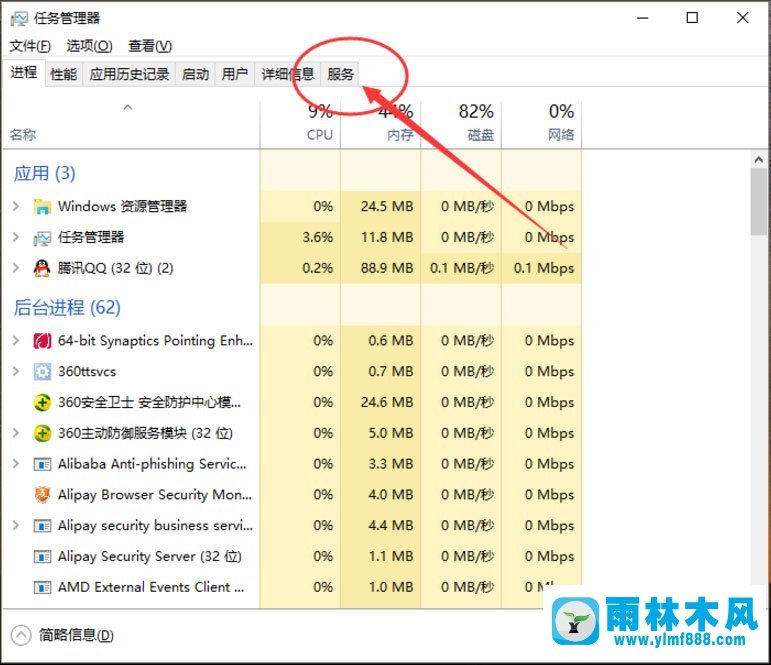
Task: Click the 简略信息 collapse arrow icon
Action: pos(21,635)
